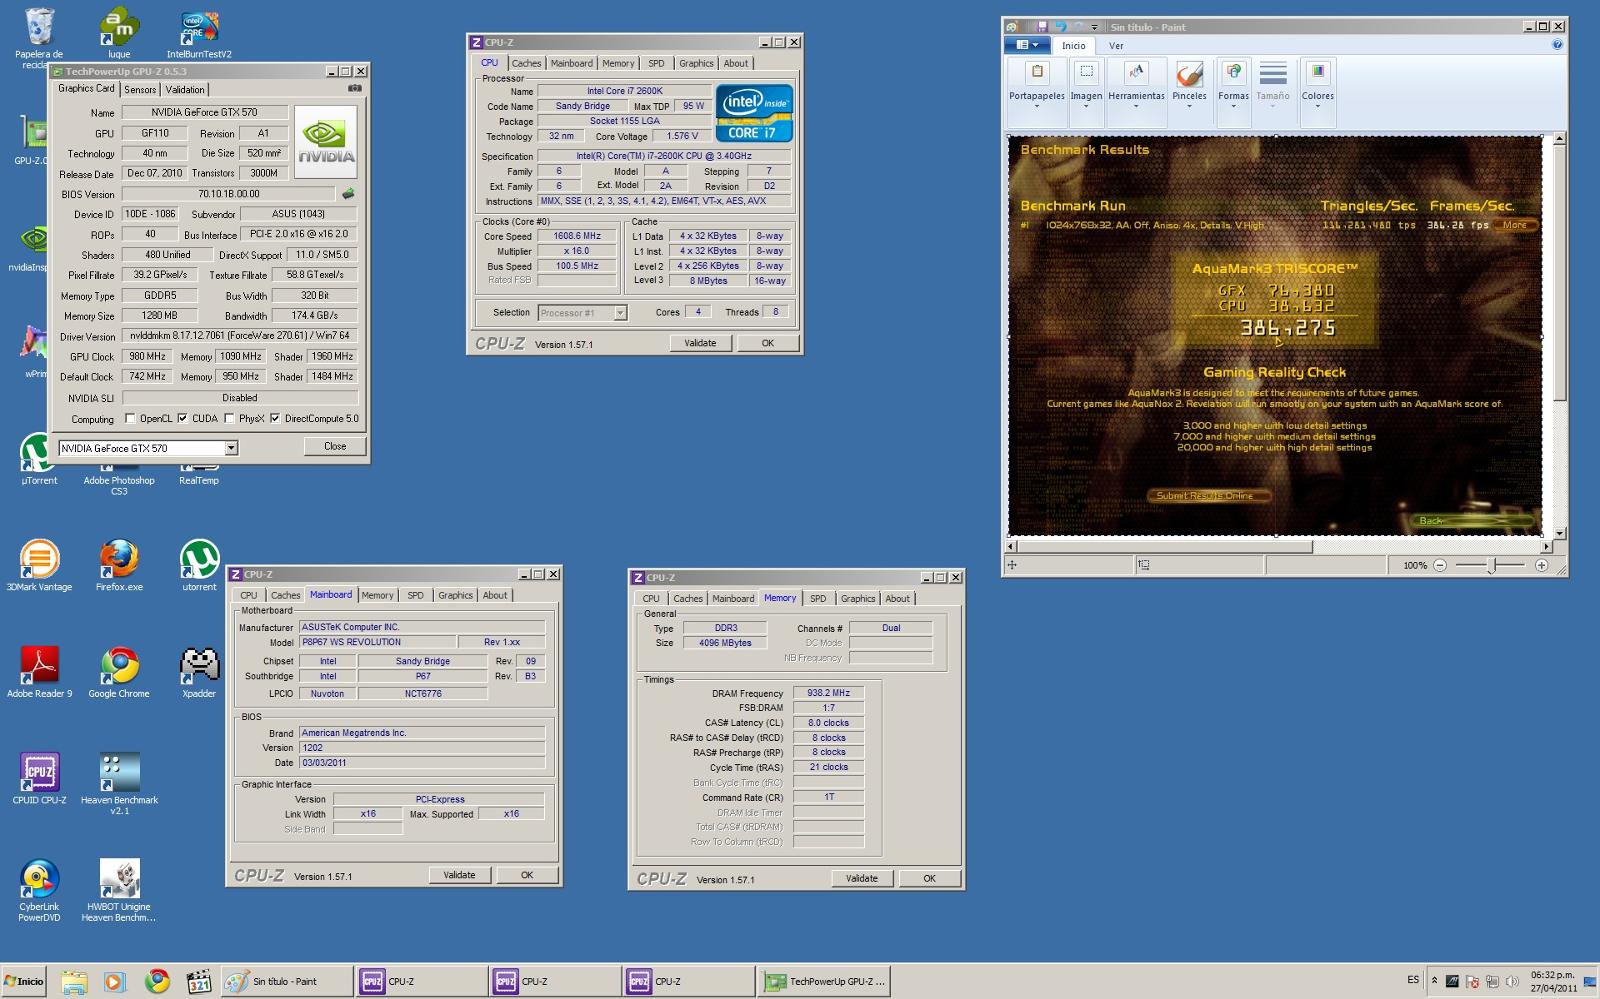Toggle the DirectCompute 5.0 checkbox

pyautogui.click(x=275, y=419)
